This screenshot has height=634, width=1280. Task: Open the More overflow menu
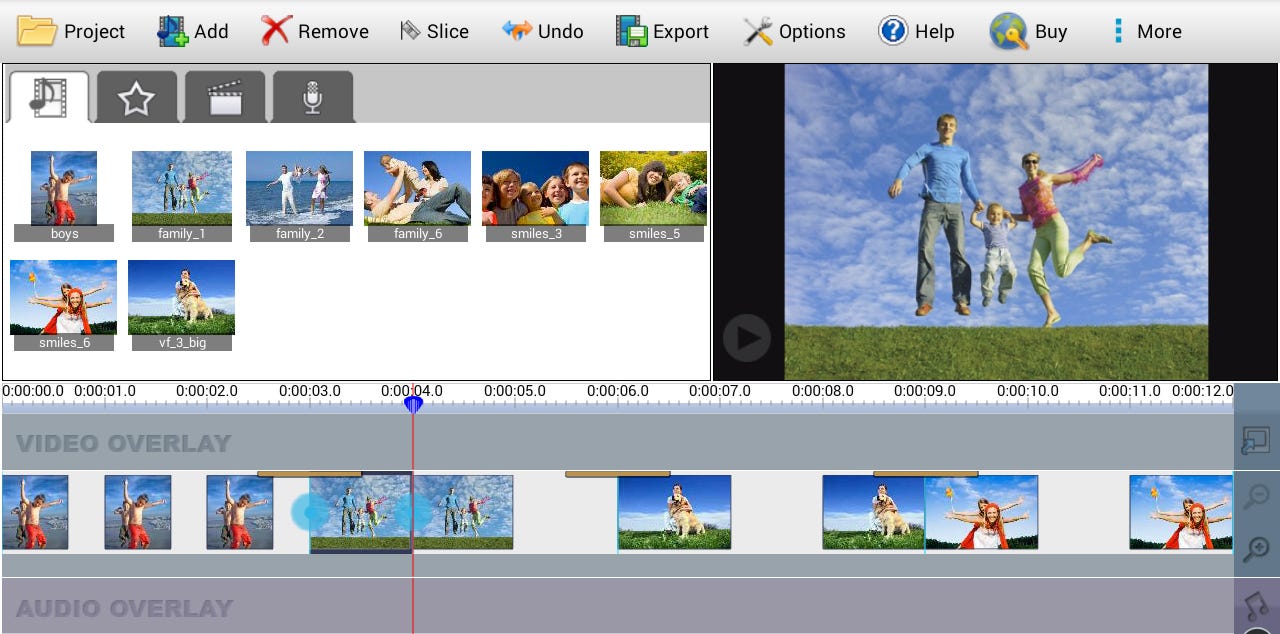click(x=1146, y=31)
